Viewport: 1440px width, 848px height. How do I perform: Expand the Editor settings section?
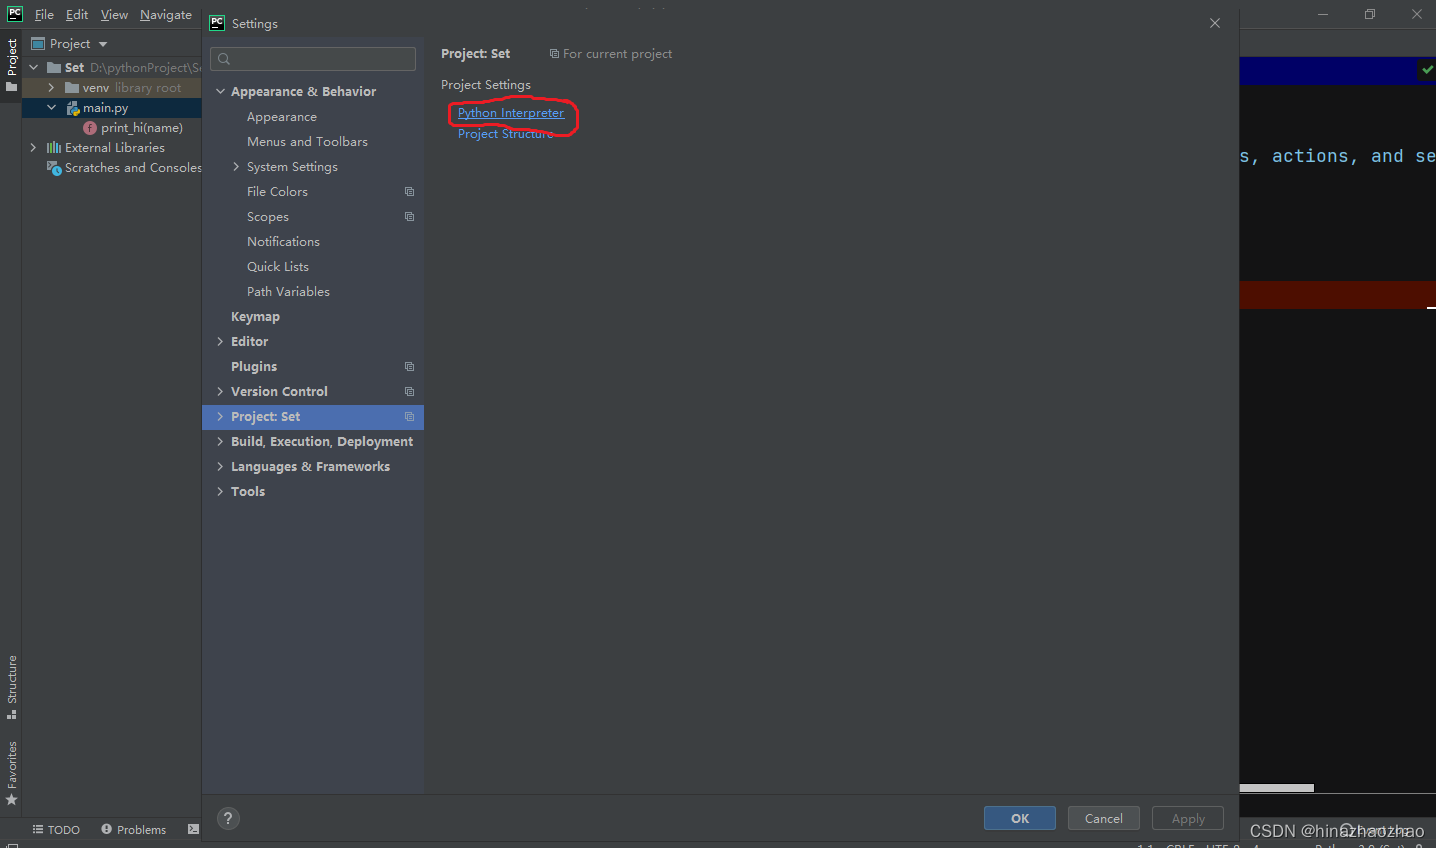pos(220,342)
